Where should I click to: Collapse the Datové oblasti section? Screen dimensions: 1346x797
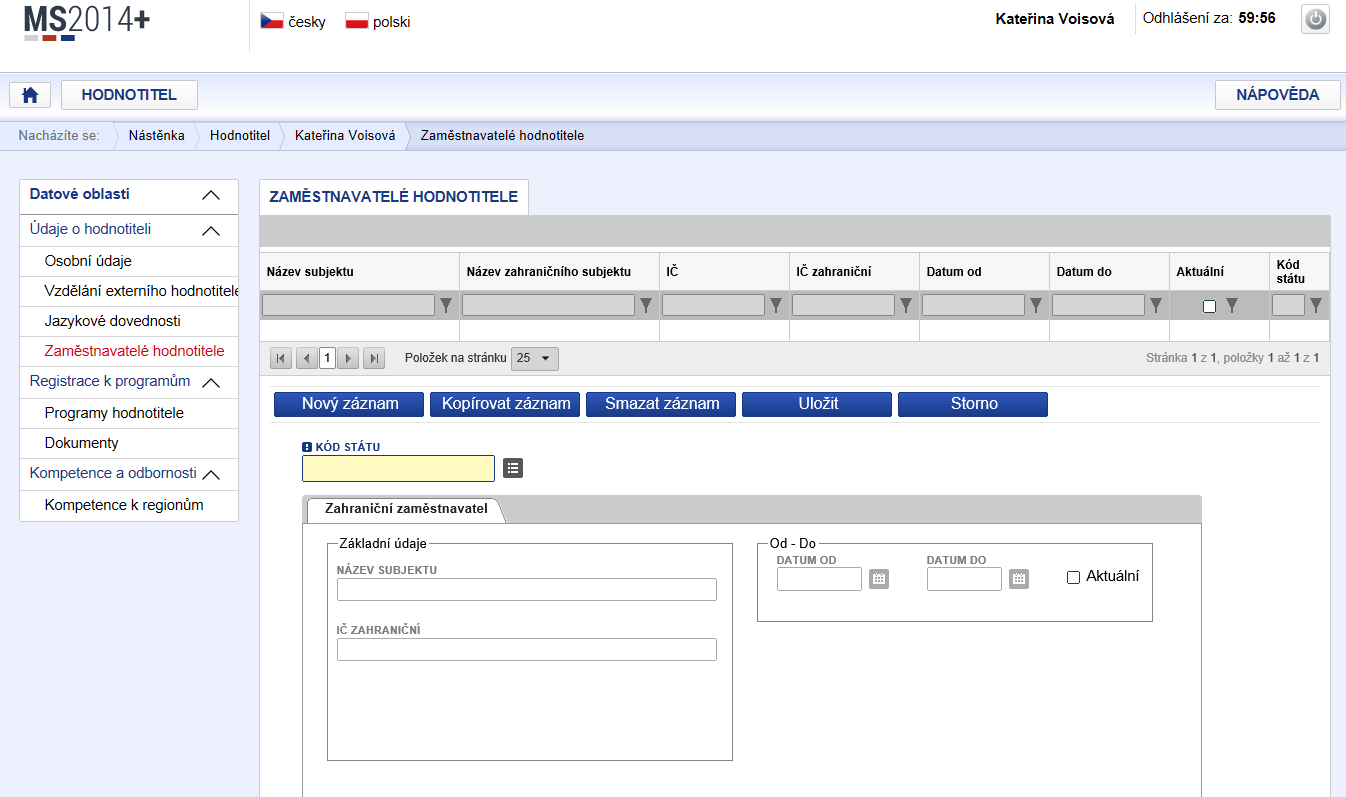click(x=210, y=196)
